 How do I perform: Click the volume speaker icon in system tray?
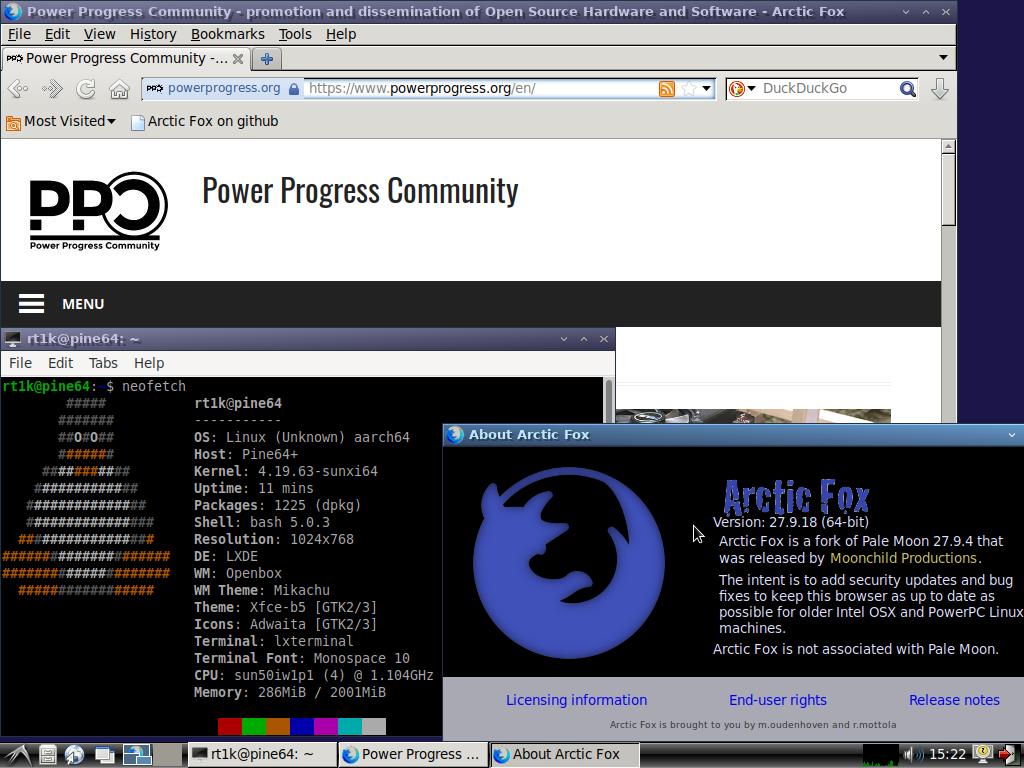913,755
